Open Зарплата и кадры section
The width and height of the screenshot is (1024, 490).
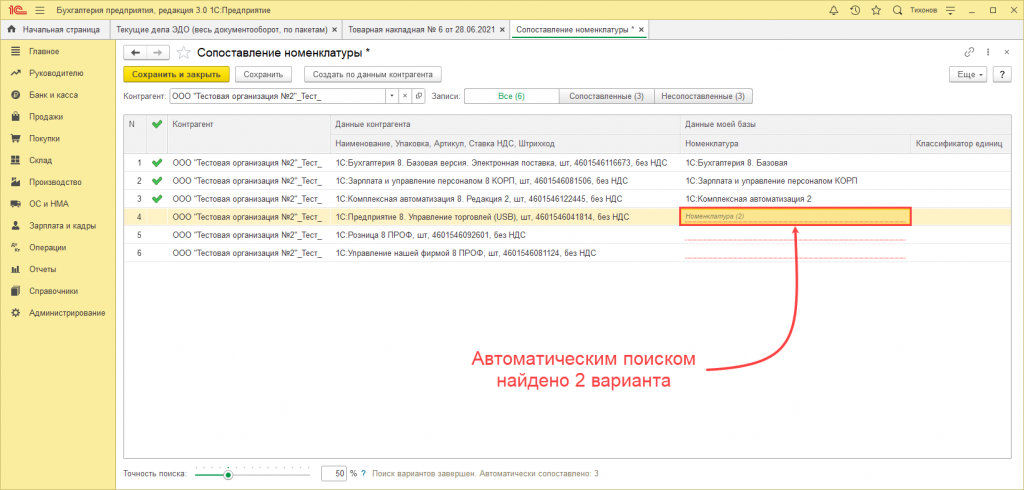(62, 225)
